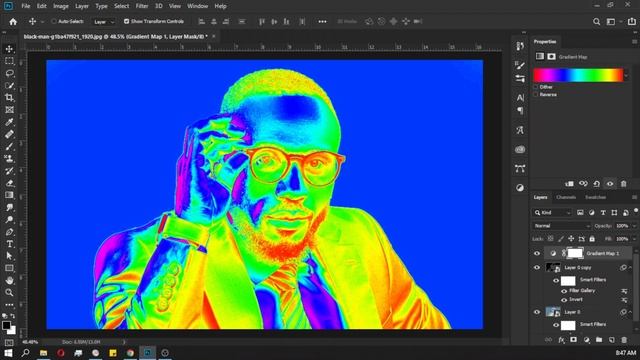
Task: Add layer style fx icon
Action: [x=561, y=340]
